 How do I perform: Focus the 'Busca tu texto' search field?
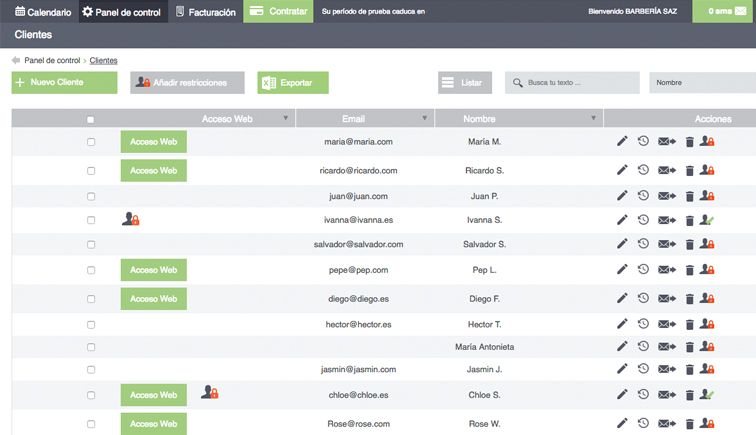pyautogui.click(x=572, y=82)
